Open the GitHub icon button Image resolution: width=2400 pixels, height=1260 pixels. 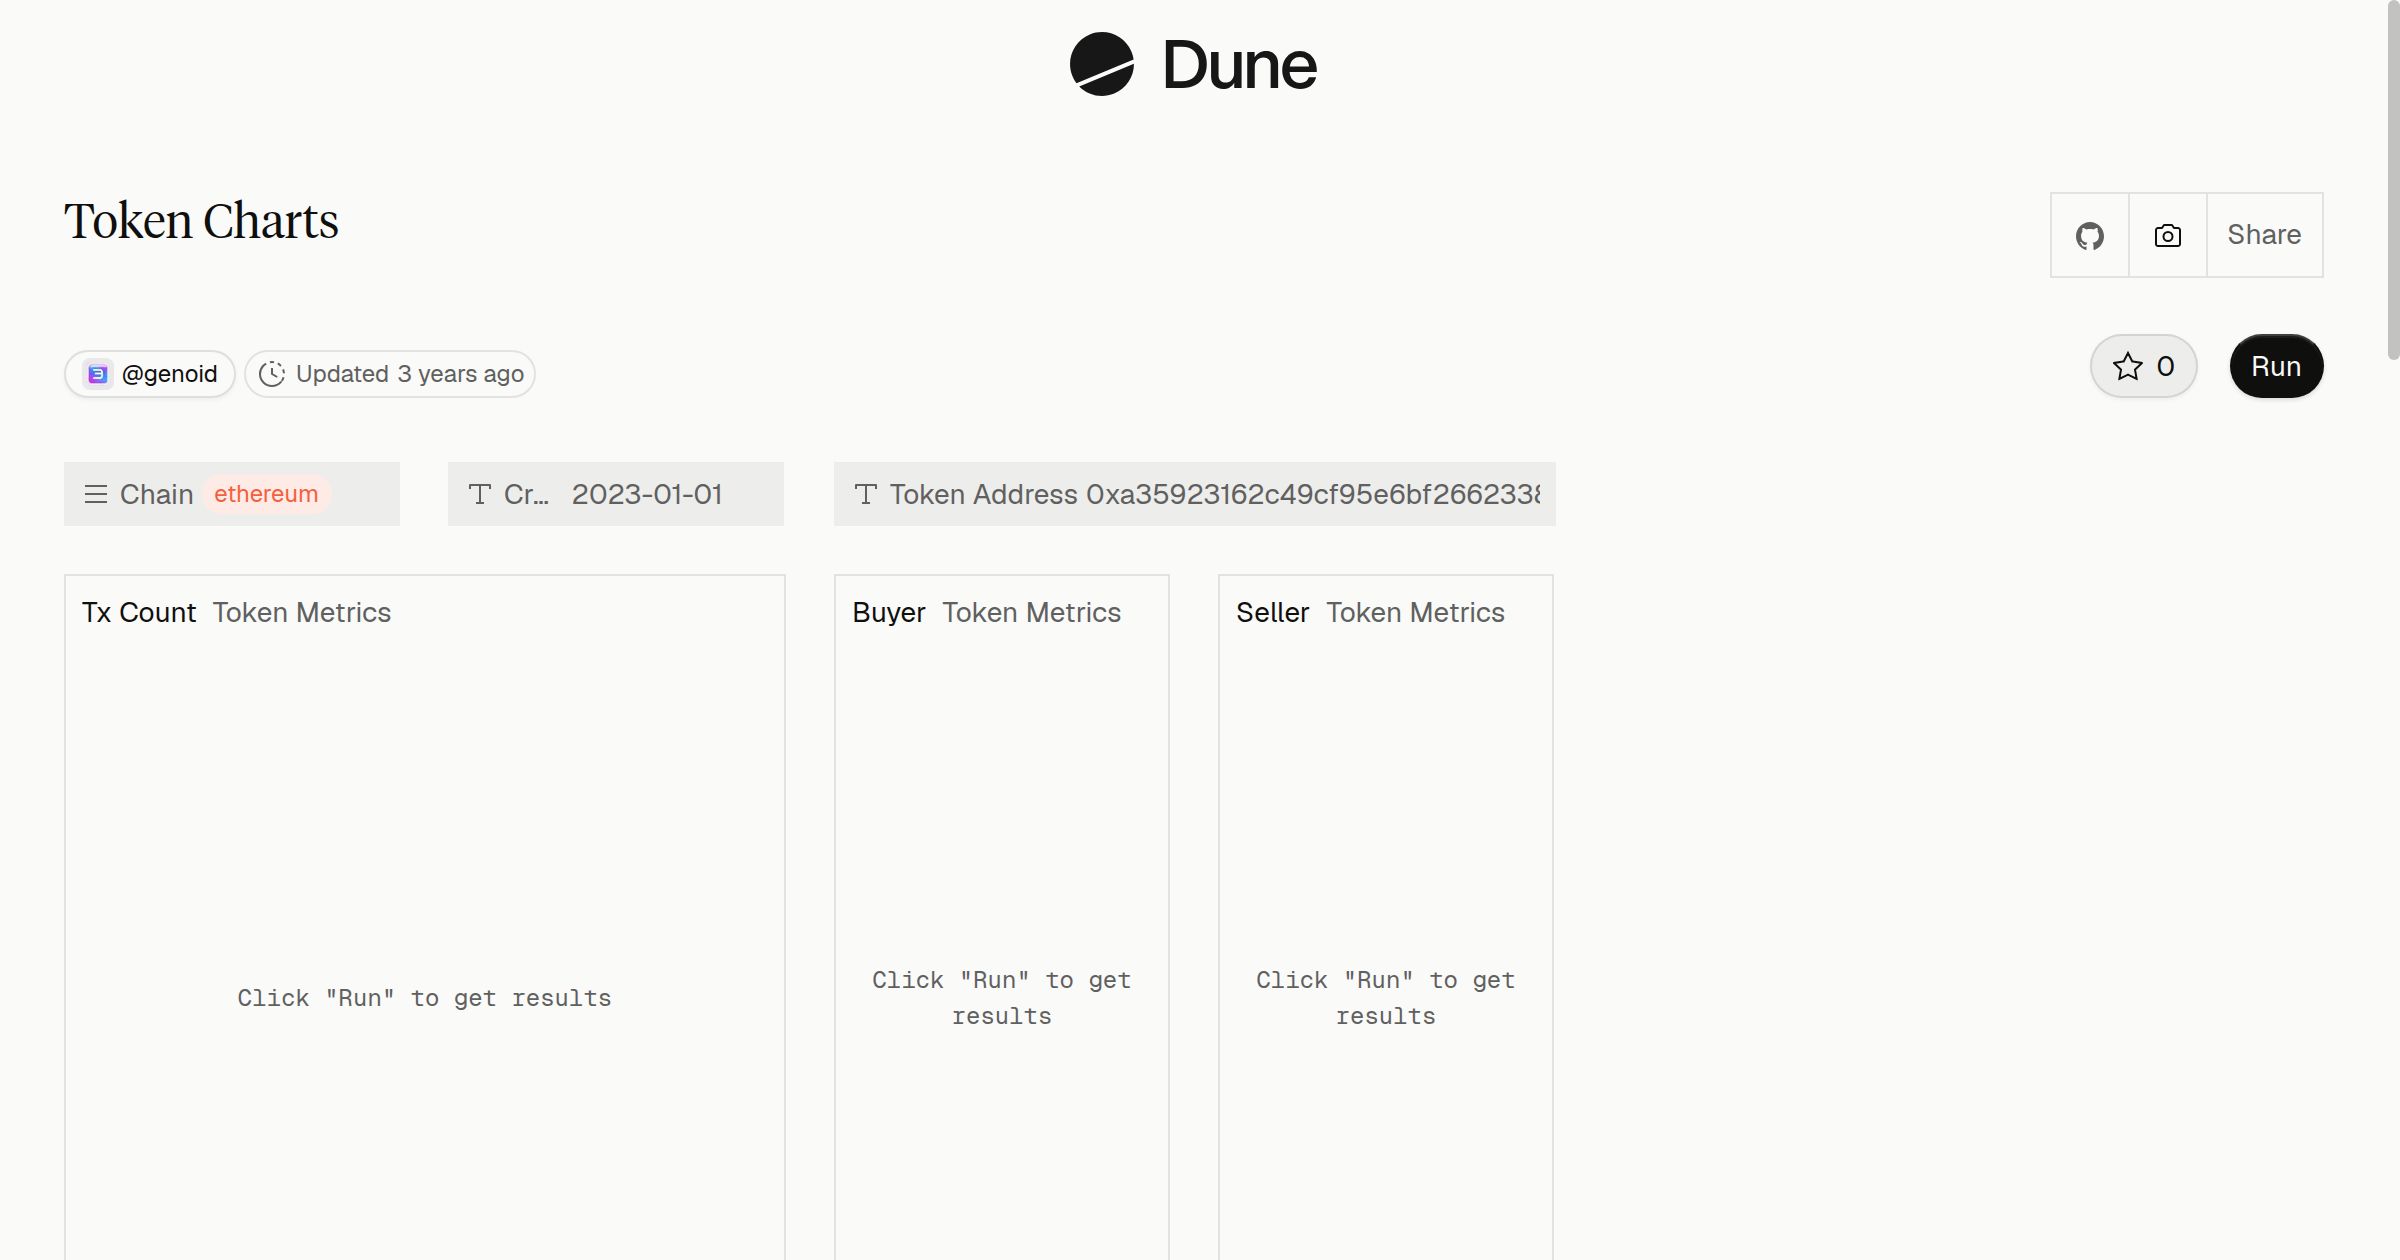[2090, 236]
